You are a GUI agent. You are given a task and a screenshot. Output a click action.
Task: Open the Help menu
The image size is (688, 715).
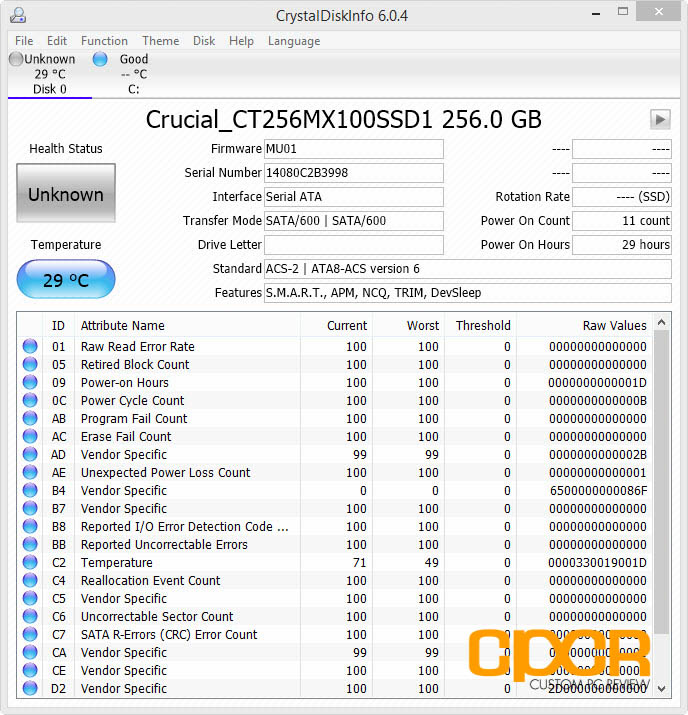click(241, 41)
